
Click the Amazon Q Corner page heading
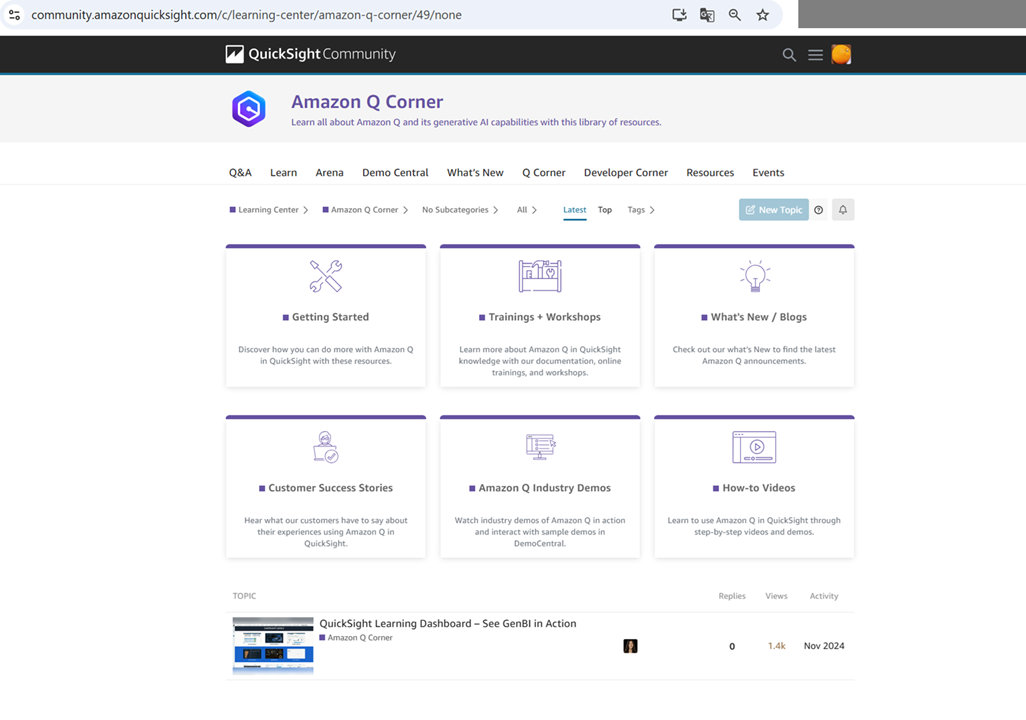click(367, 102)
